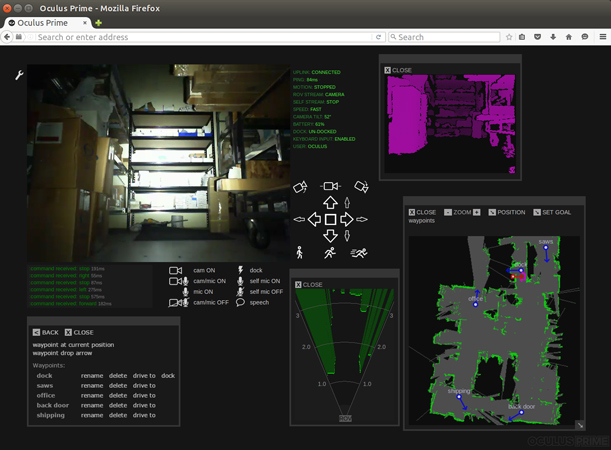Click the turn right arrow
The image size is (611, 450).
click(346, 219)
